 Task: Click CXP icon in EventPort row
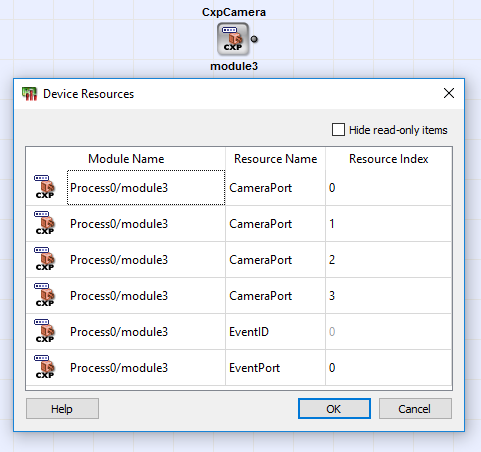pyautogui.click(x=44, y=367)
